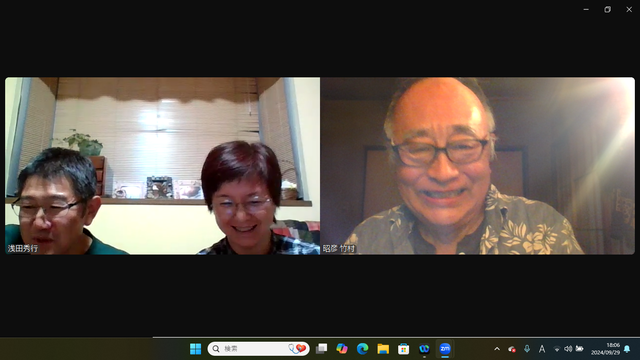Open Microsoft Edge browser
The width and height of the screenshot is (640, 360).
pos(362,349)
